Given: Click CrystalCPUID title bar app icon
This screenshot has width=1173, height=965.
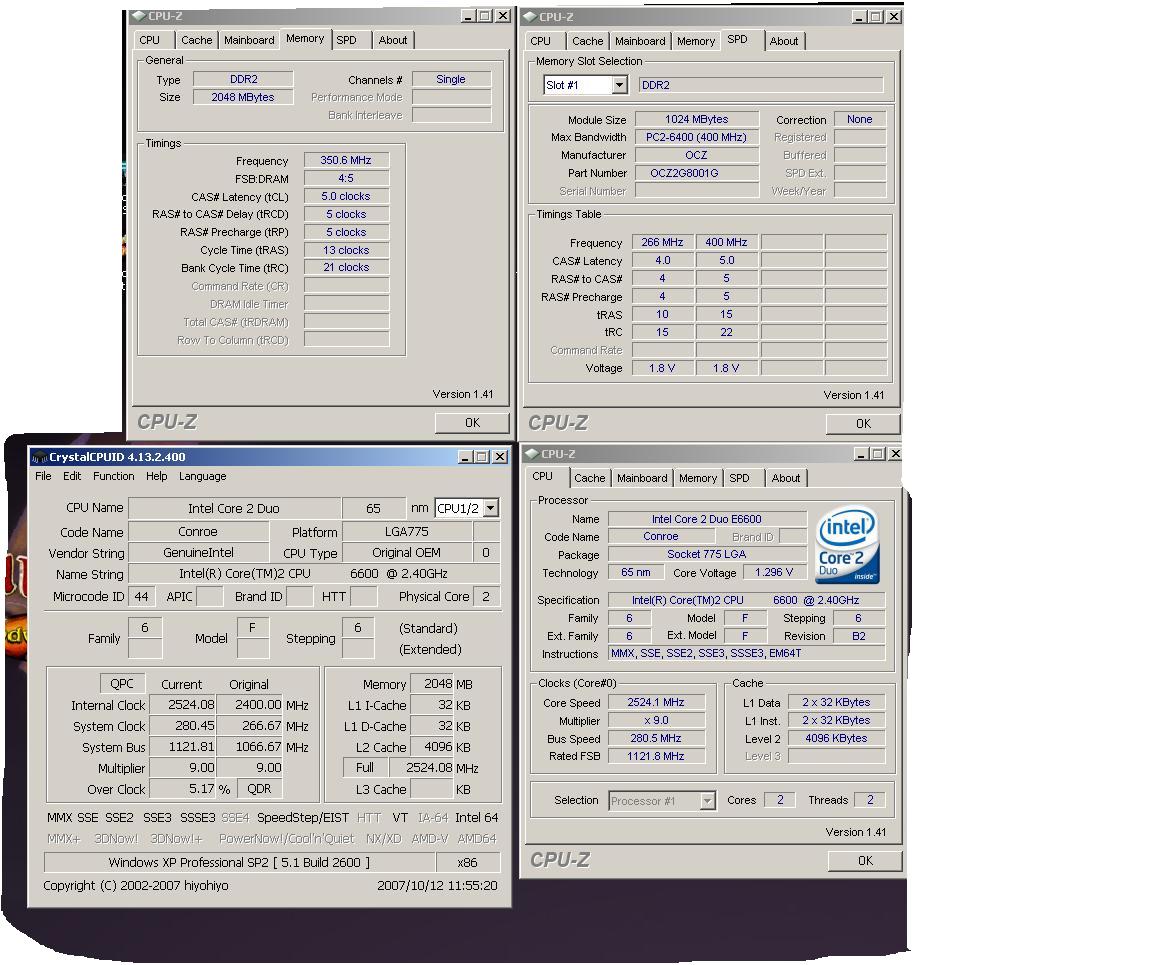Looking at the screenshot, I should 40,457.
